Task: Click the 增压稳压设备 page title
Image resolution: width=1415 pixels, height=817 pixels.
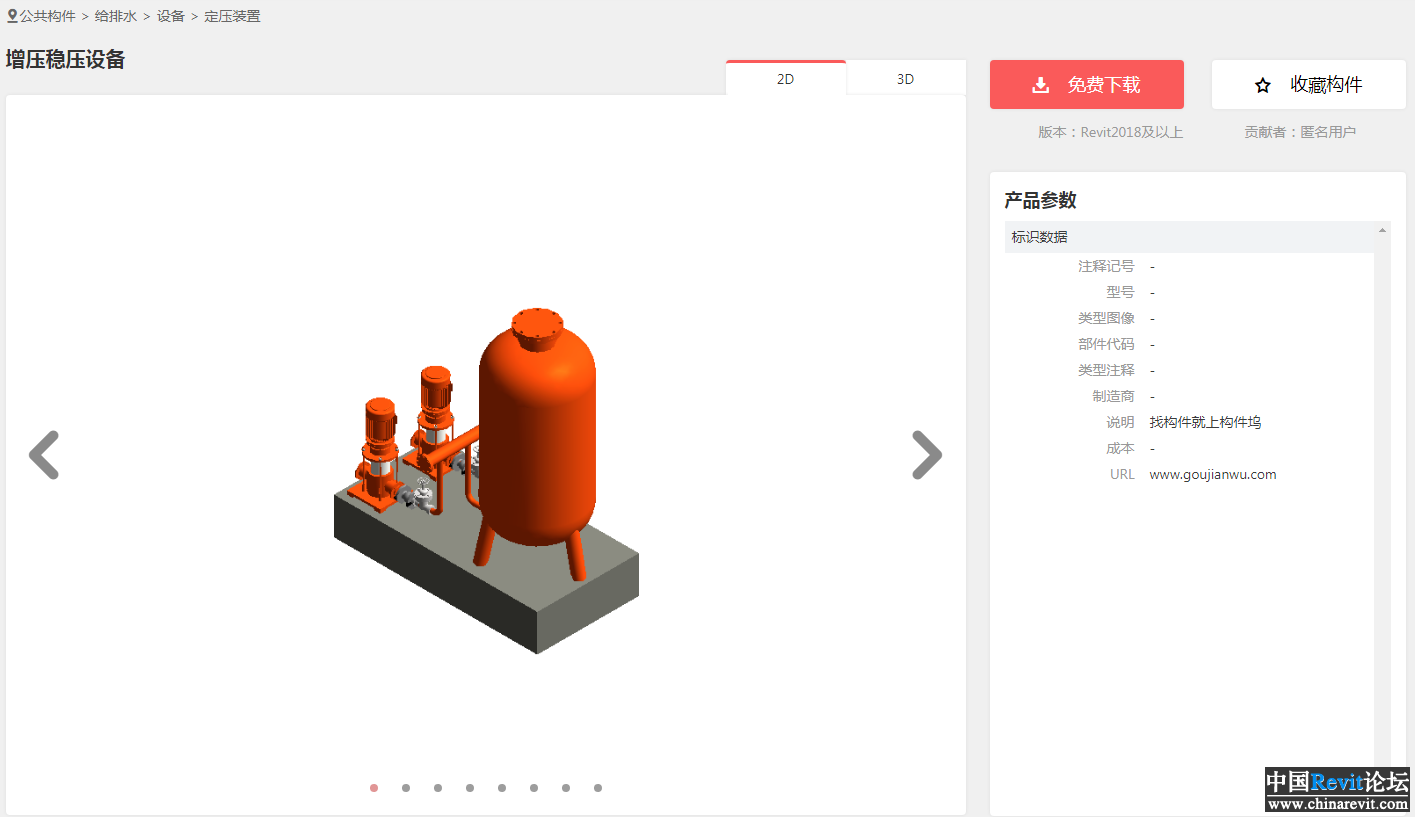Action: click(65, 59)
